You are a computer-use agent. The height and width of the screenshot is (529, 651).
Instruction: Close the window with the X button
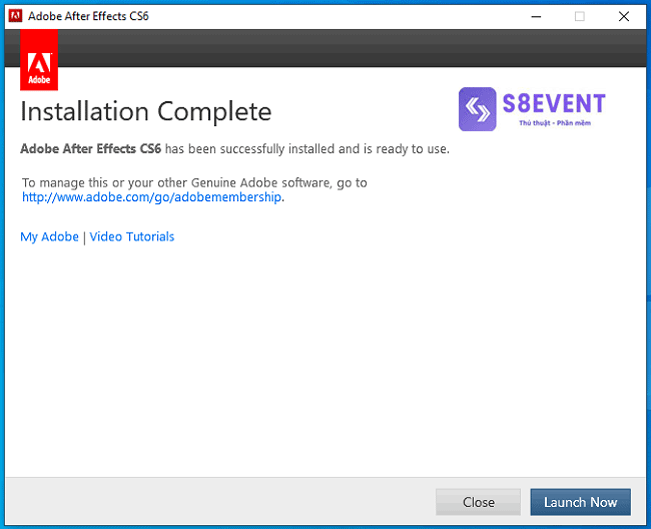[624, 17]
